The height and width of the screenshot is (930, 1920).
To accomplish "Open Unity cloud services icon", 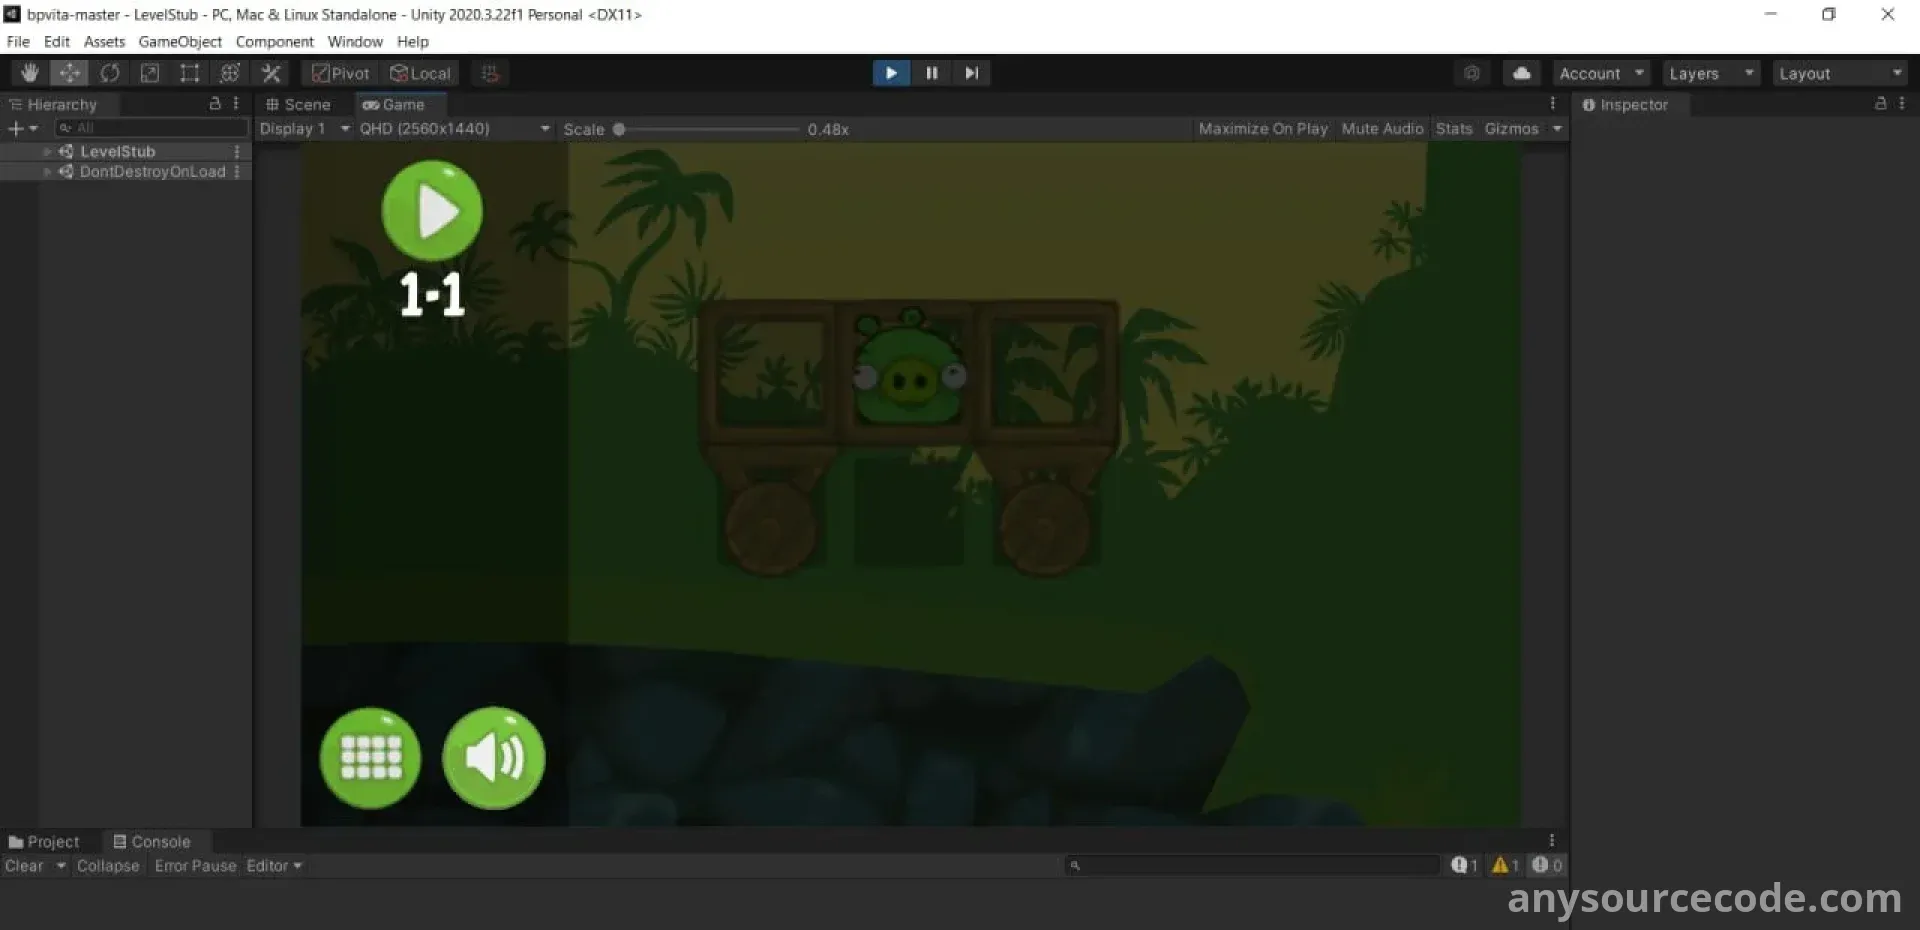I will (x=1521, y=73).
